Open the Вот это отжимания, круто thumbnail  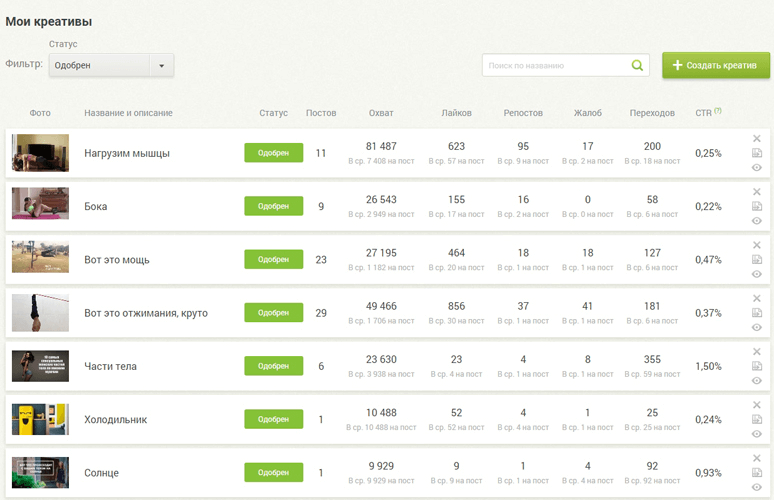pyautogui.click(x=40, y=313)
